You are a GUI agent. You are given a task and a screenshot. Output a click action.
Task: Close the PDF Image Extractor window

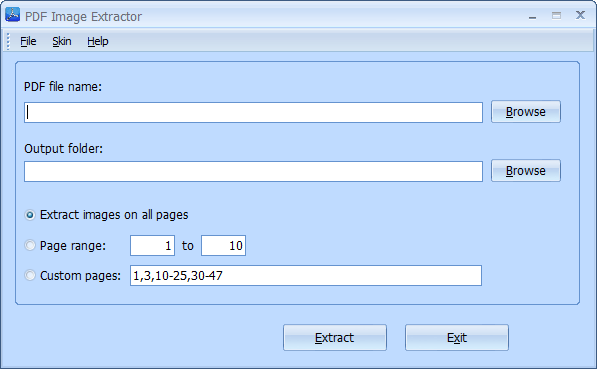(x=580, y=15)
